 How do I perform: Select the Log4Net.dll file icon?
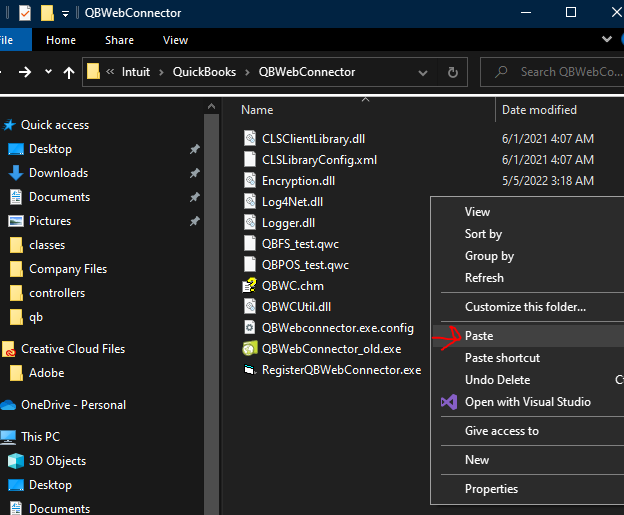(250, 201)
